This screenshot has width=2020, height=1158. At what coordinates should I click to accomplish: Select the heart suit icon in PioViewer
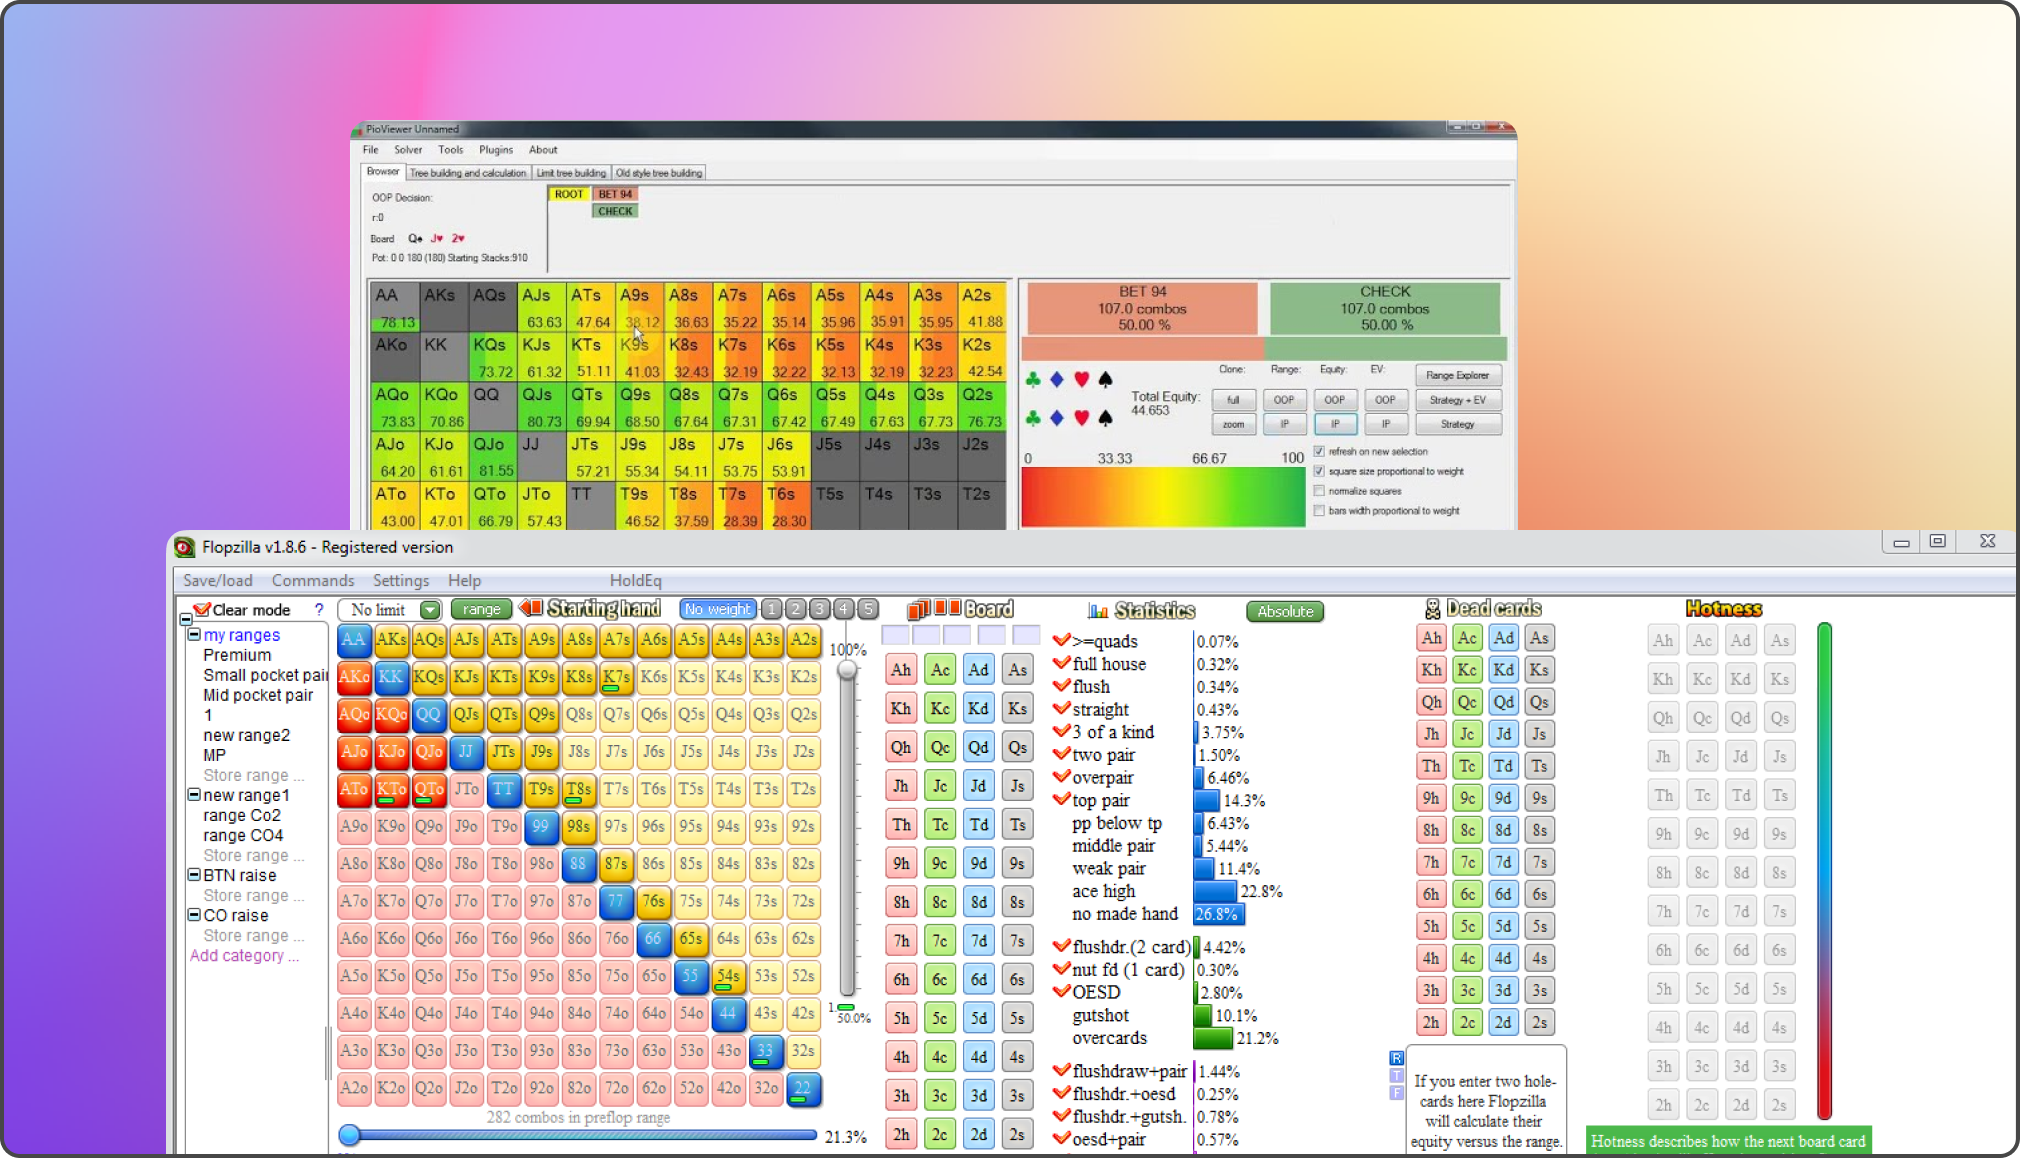coord(1081,379)
